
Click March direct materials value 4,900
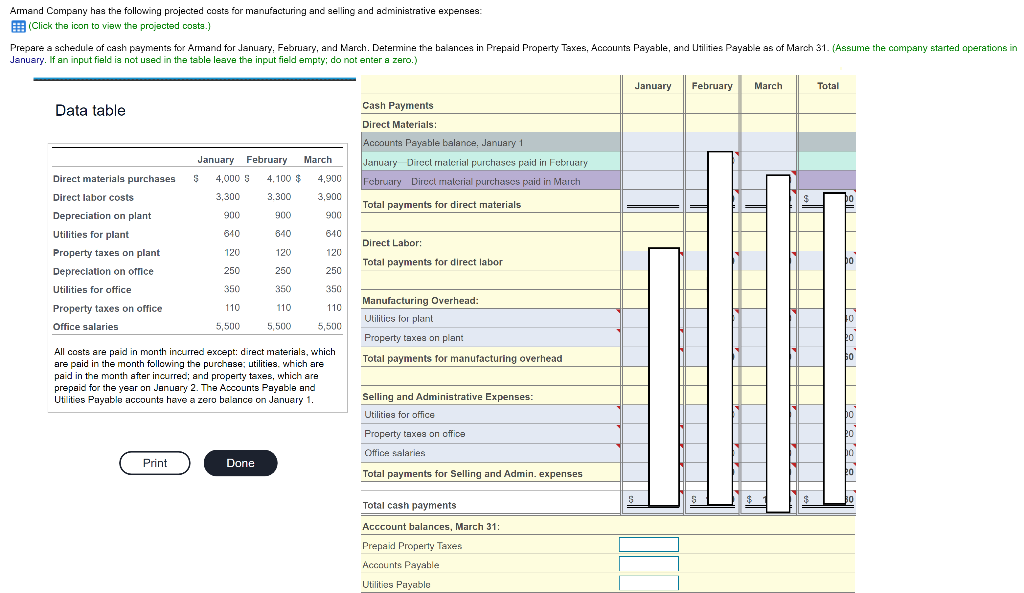coord(330,178)
